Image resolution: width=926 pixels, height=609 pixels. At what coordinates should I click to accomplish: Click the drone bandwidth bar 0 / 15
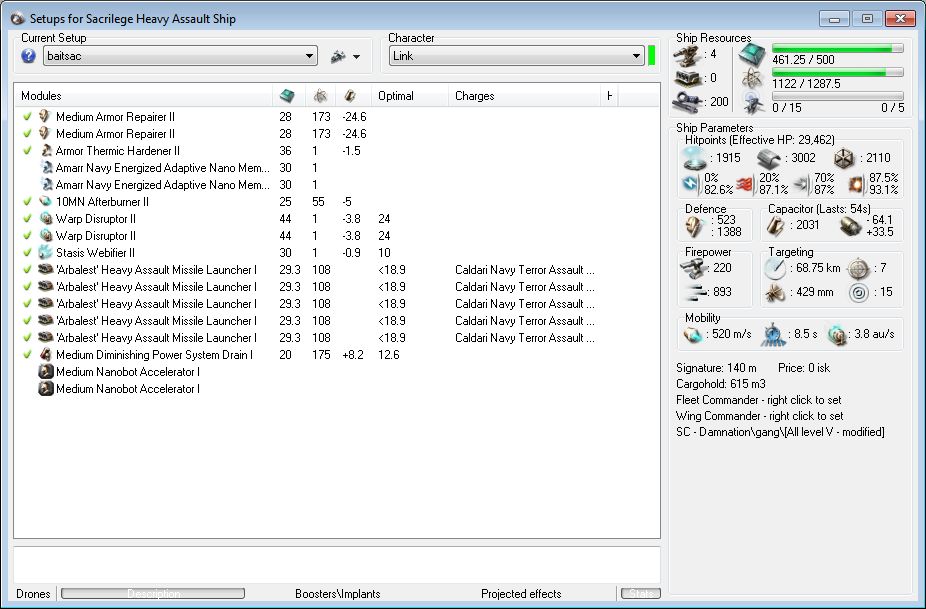pos(837,96)
